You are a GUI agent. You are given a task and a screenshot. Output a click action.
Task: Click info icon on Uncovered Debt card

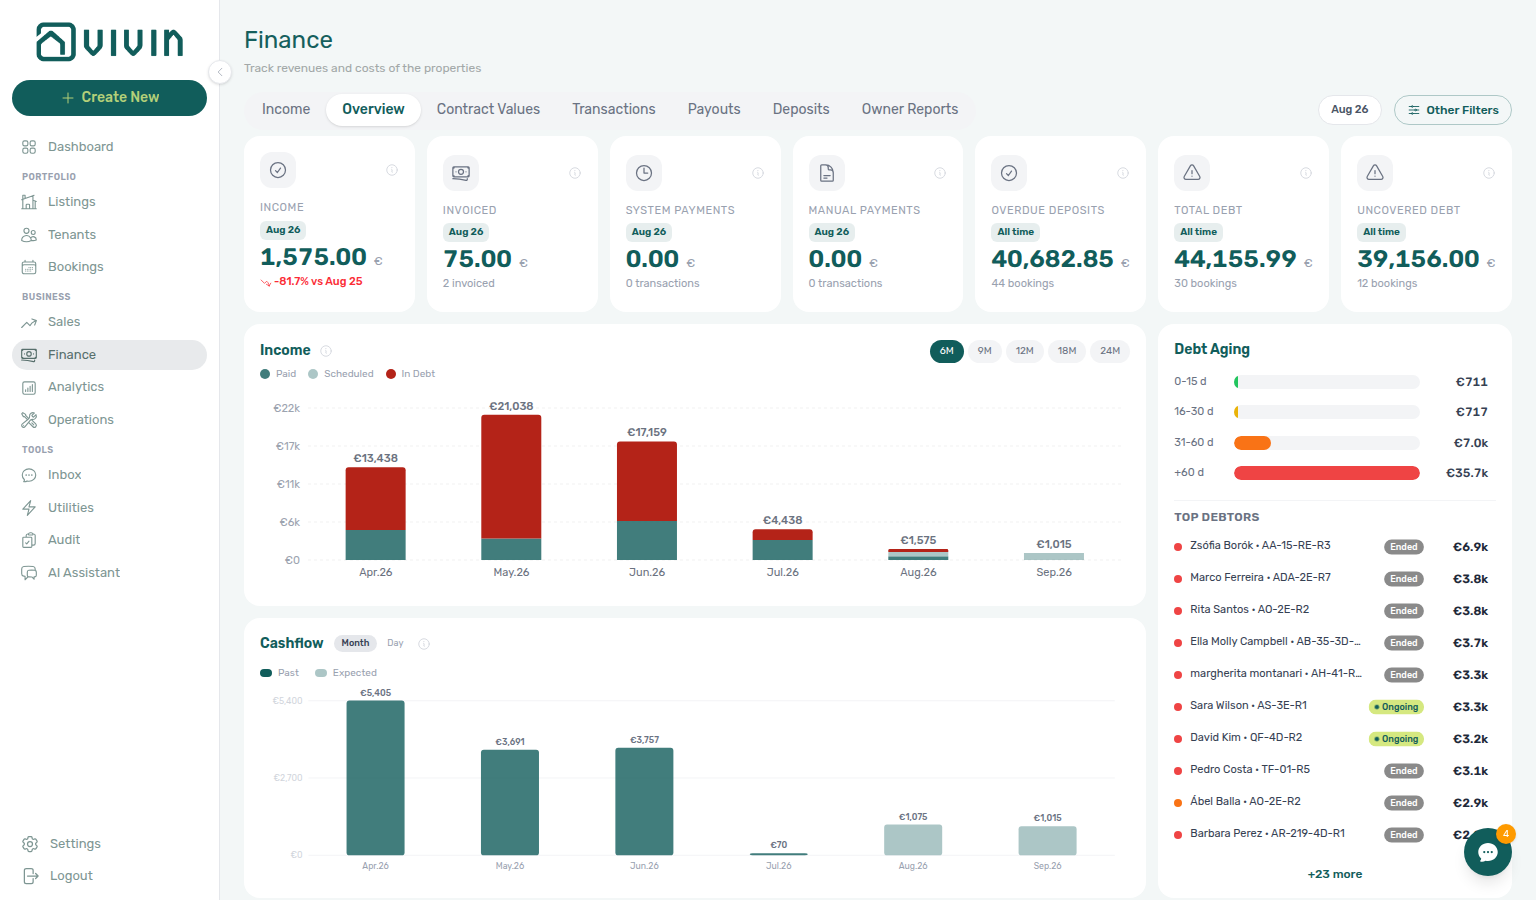(1489, 173)
